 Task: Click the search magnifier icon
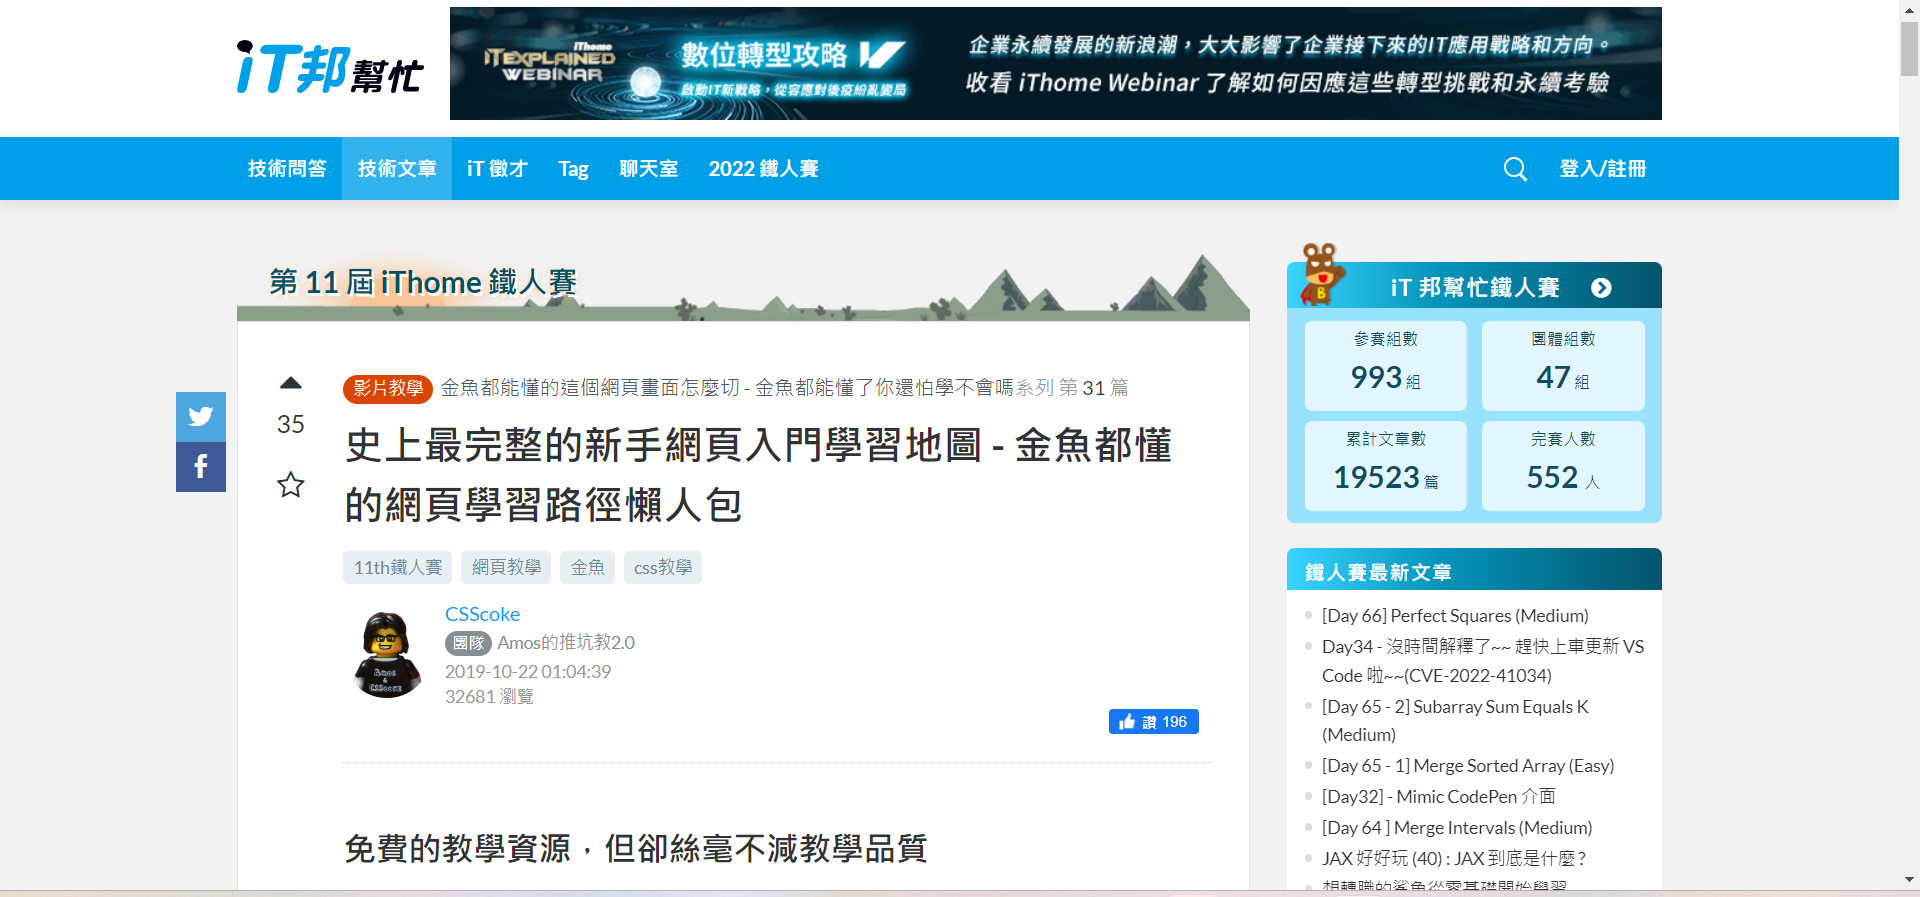point(1515,169)
